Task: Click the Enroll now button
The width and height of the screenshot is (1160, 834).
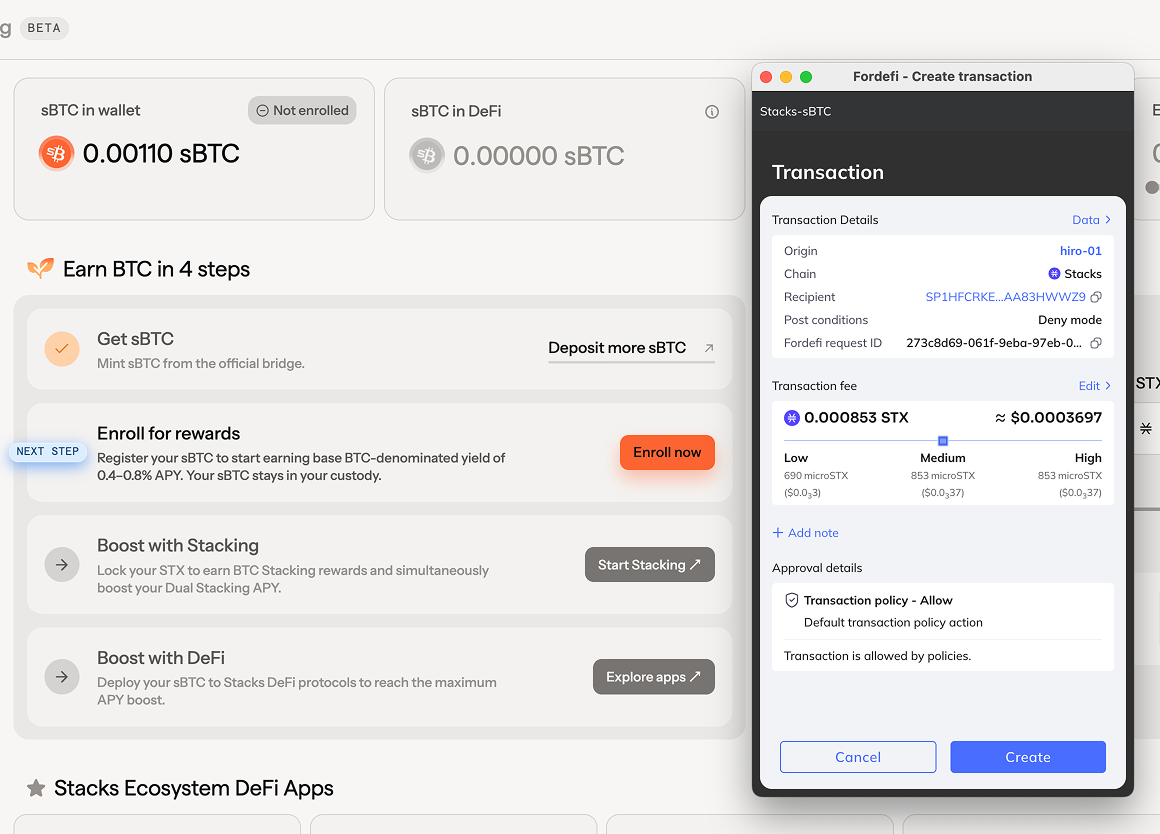Action: click(x=667, y=453)
